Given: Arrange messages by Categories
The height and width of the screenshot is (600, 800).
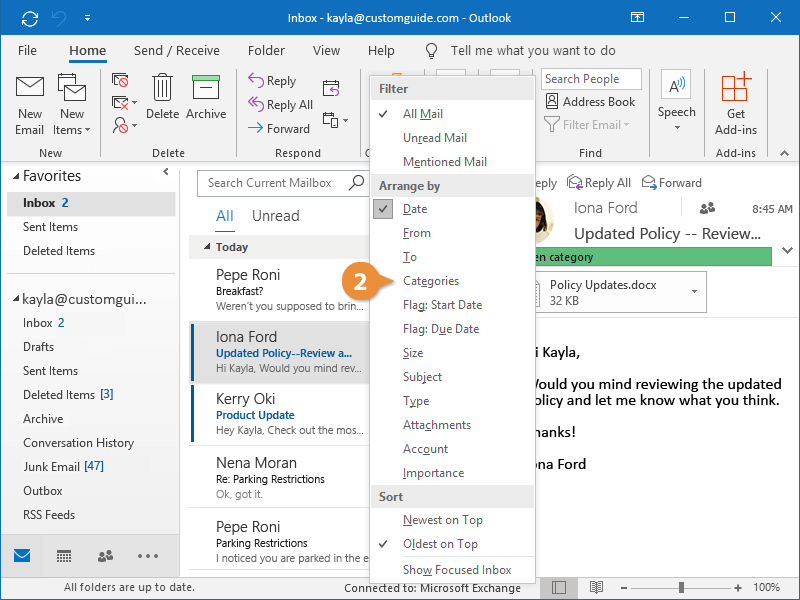Looking at the screenshot, I should pos(452,281).
